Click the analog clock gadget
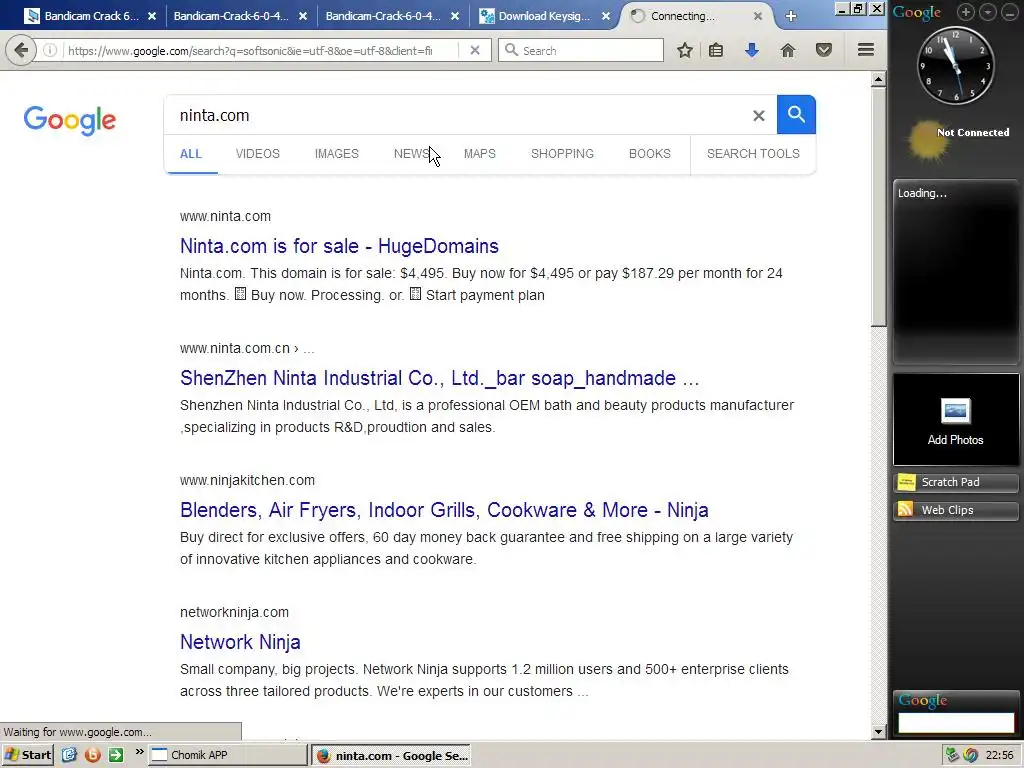The width and height of the screenshot is (1024, 768). [x=955, y=65]
